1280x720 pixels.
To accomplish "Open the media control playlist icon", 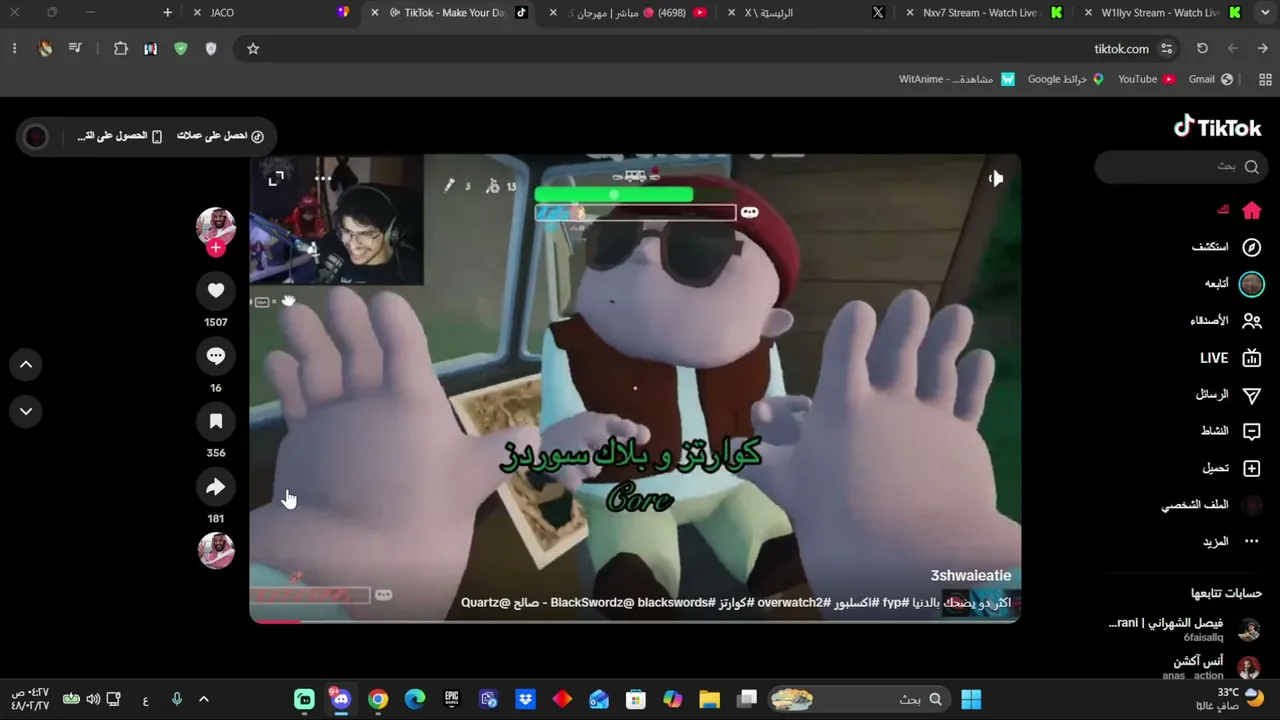I will [x=75, y=48].
